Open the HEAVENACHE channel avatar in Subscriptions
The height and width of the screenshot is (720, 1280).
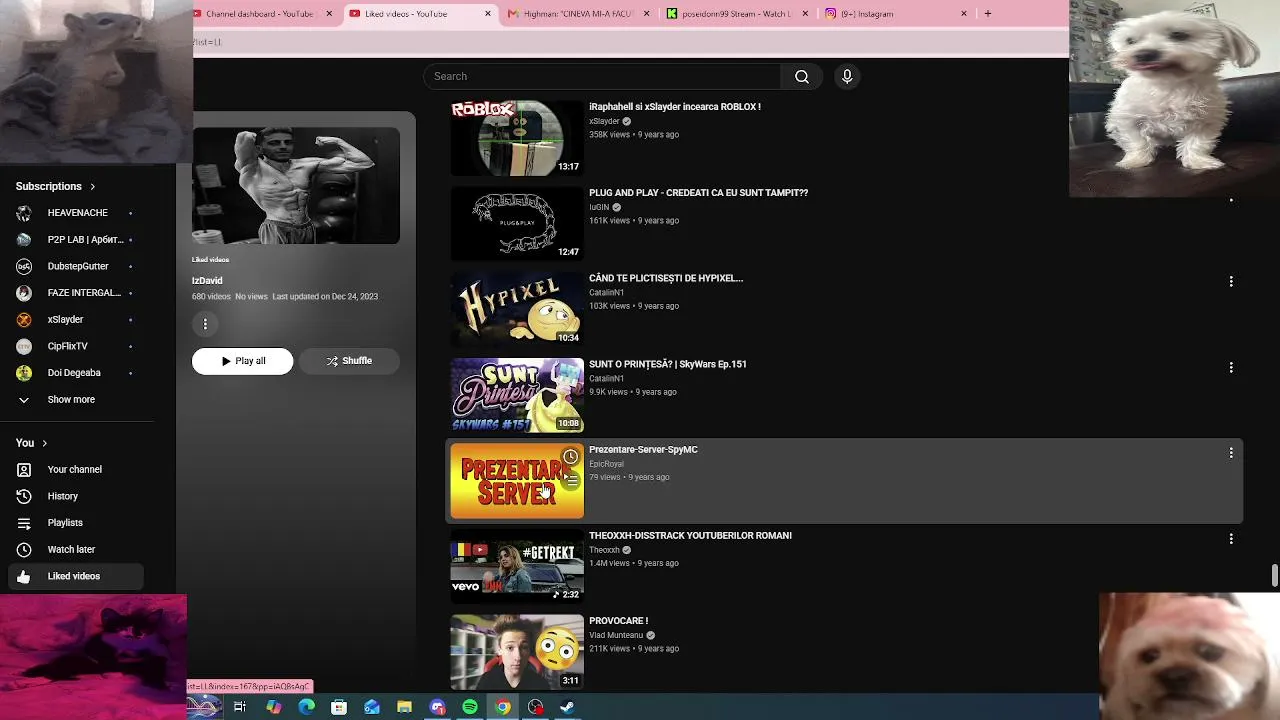pyautogui.click(x=24, y=213)
